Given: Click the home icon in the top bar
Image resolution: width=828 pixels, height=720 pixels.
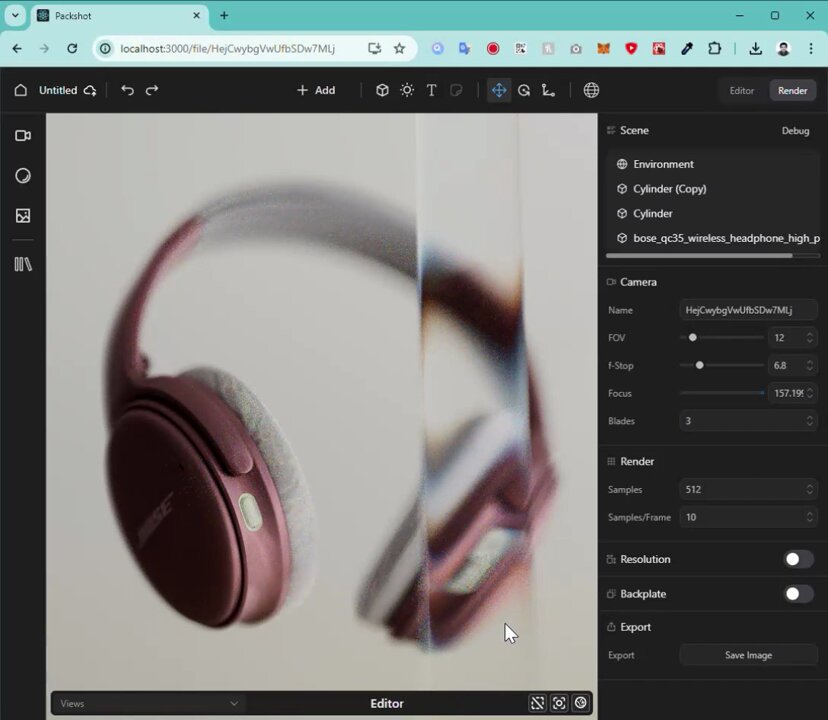Looking at the screenshot, I should point(20,90).
